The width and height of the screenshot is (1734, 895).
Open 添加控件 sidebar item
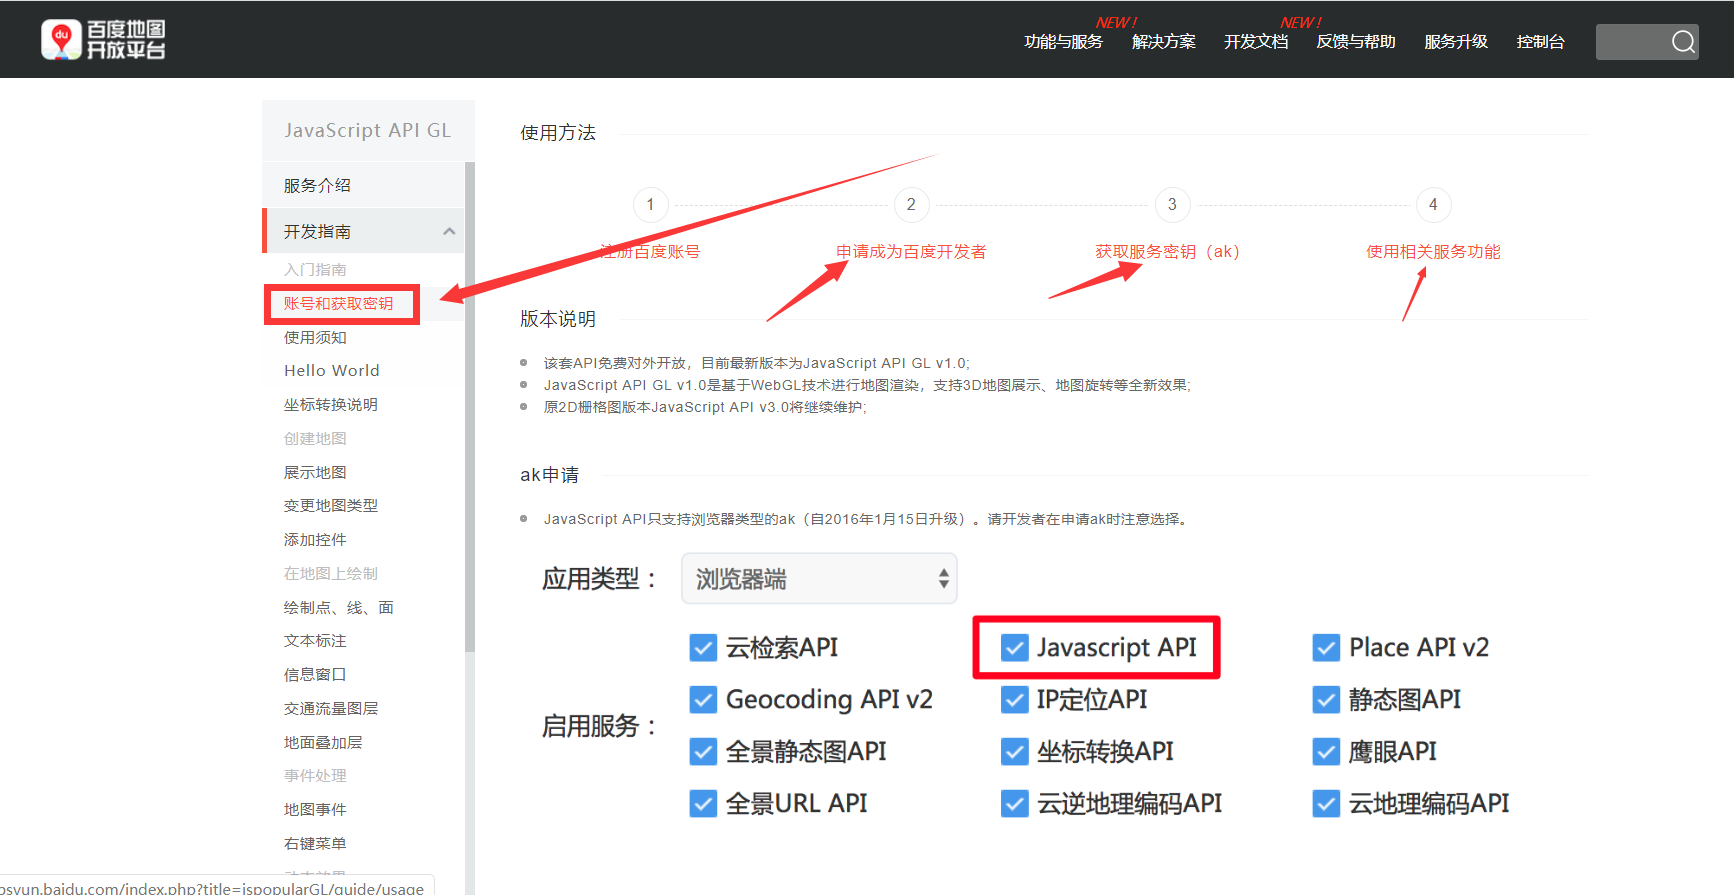(x=315, y=540)
